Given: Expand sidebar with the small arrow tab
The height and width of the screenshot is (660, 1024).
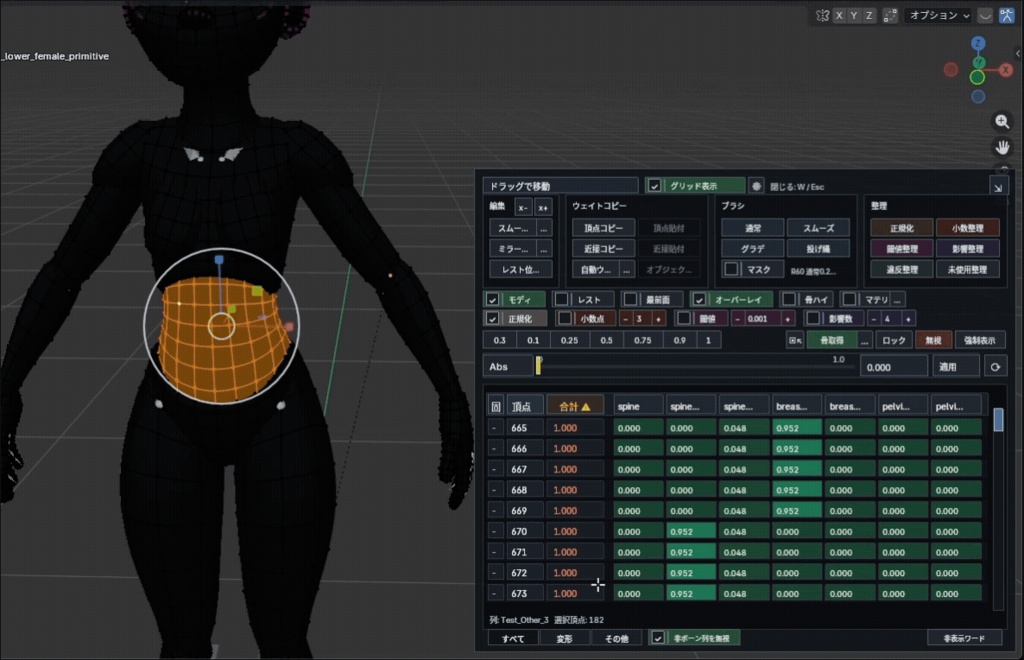Looking at the screenshot, I should [1018, 54].
